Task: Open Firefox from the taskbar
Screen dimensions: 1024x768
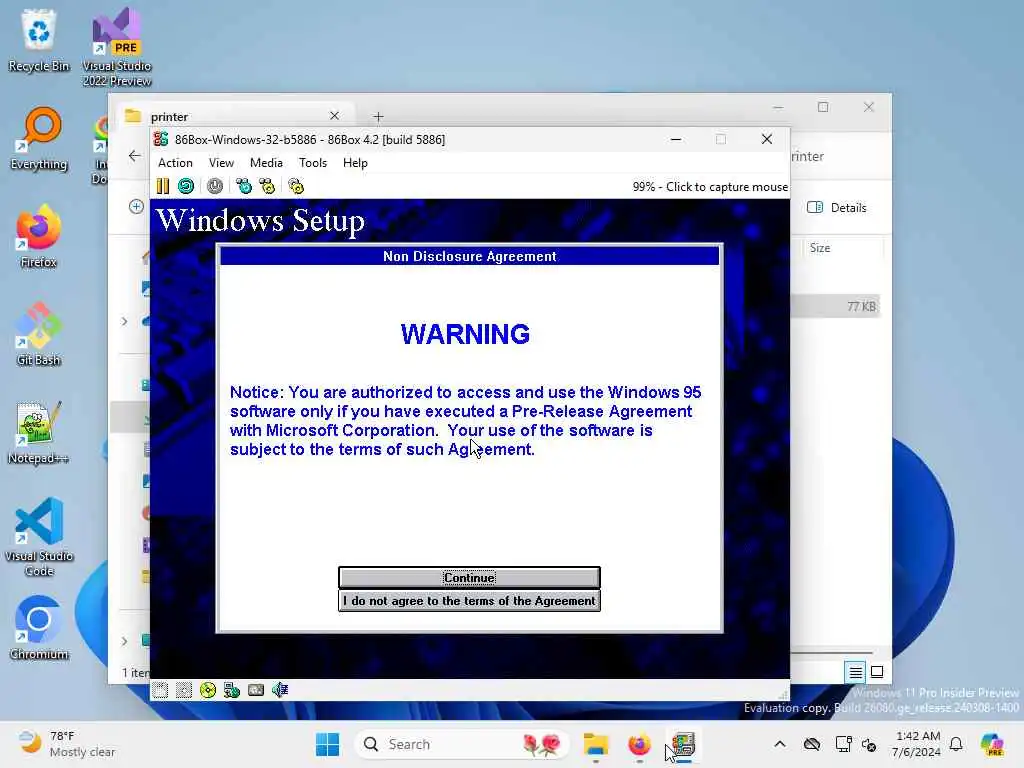Action: click(639, 744)
